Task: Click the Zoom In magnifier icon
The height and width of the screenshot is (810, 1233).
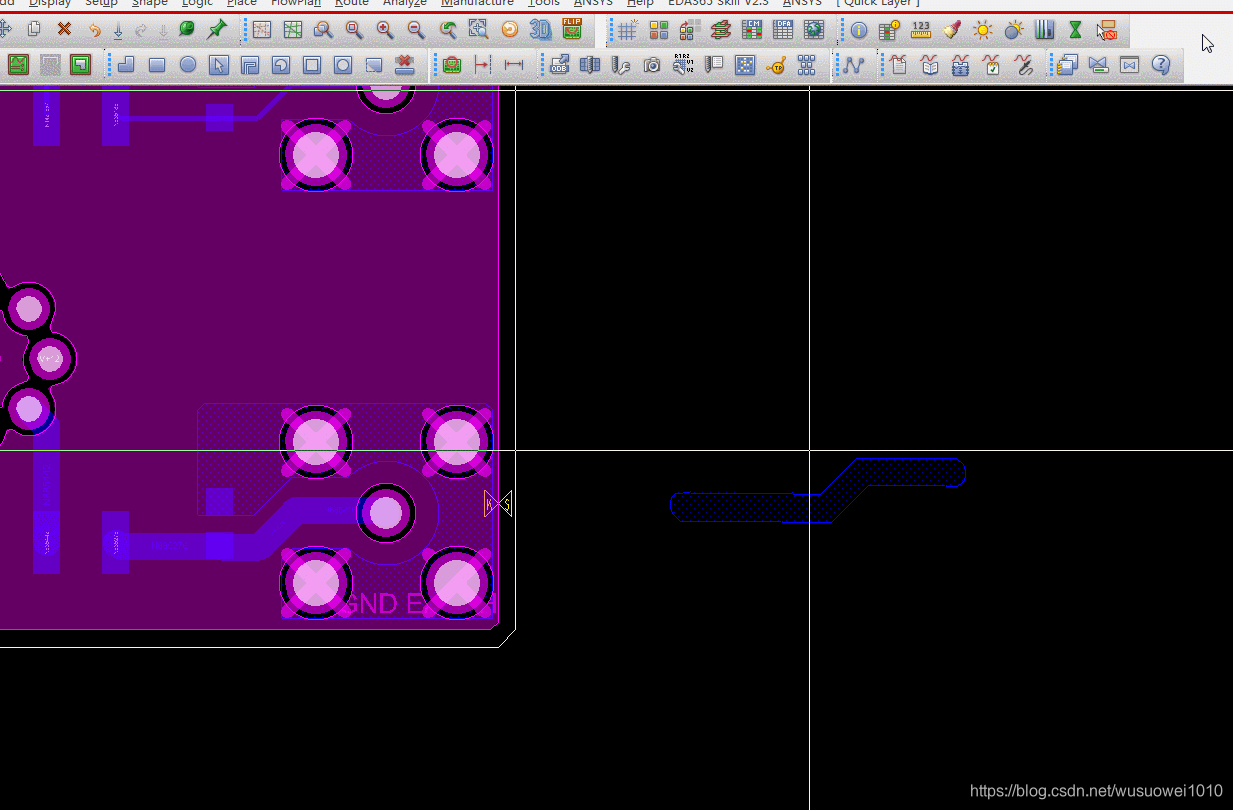Action: (x=385, y=30)
